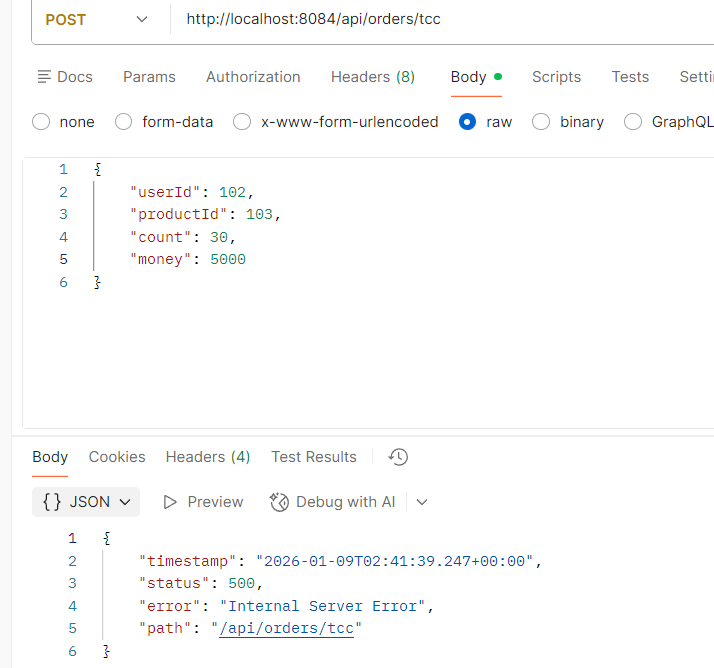Image resolution: width=714 pixels, height=668 pixels.
Task: Select the form-data radio option
Action: click(x=124, y=122)
